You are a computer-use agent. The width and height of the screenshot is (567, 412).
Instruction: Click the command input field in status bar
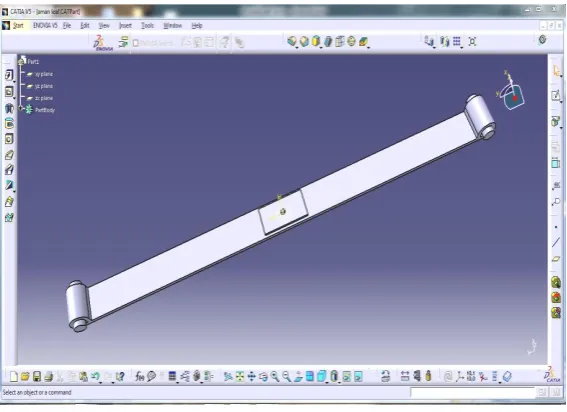(x=473, y=392)
